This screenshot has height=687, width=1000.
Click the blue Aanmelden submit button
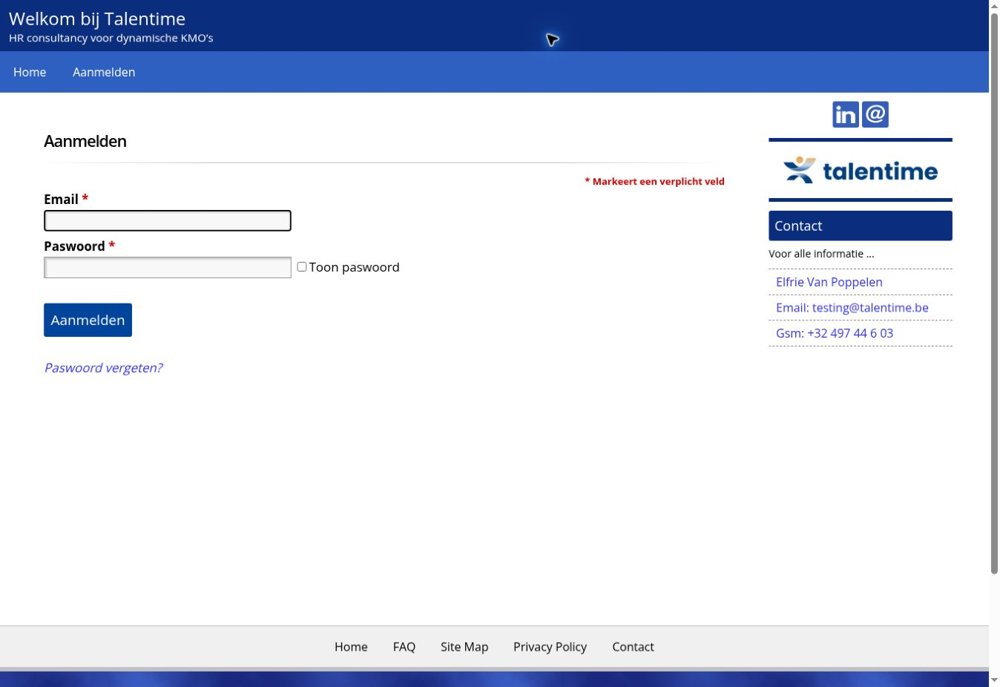click(88, 320)
